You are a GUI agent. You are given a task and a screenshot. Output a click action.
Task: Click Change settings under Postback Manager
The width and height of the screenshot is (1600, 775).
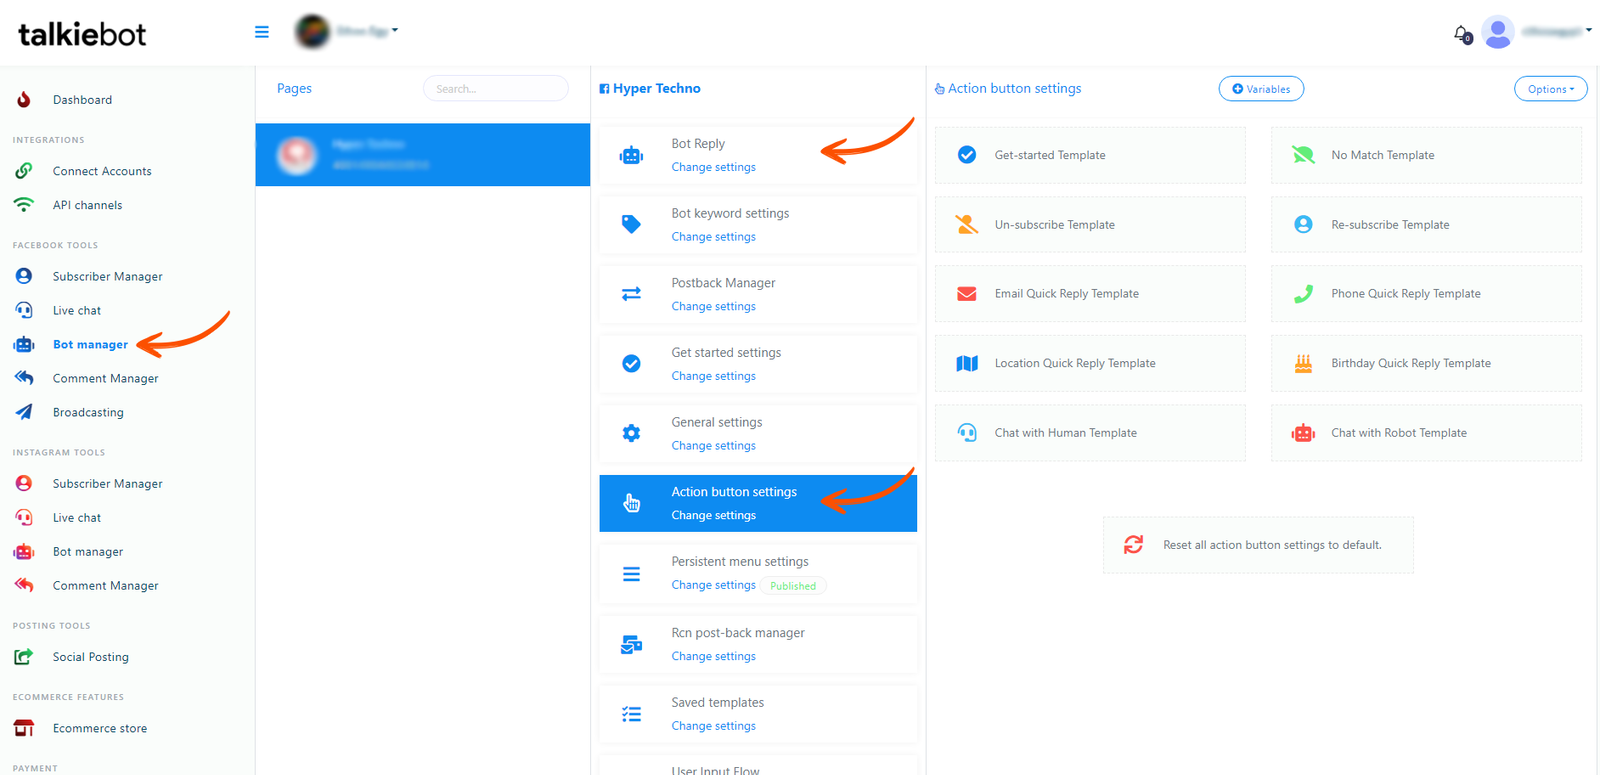pyautogui.click(x=713, y=306)
